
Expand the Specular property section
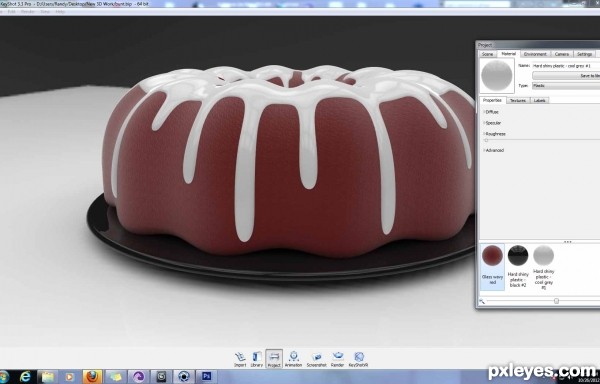point(492,123)
